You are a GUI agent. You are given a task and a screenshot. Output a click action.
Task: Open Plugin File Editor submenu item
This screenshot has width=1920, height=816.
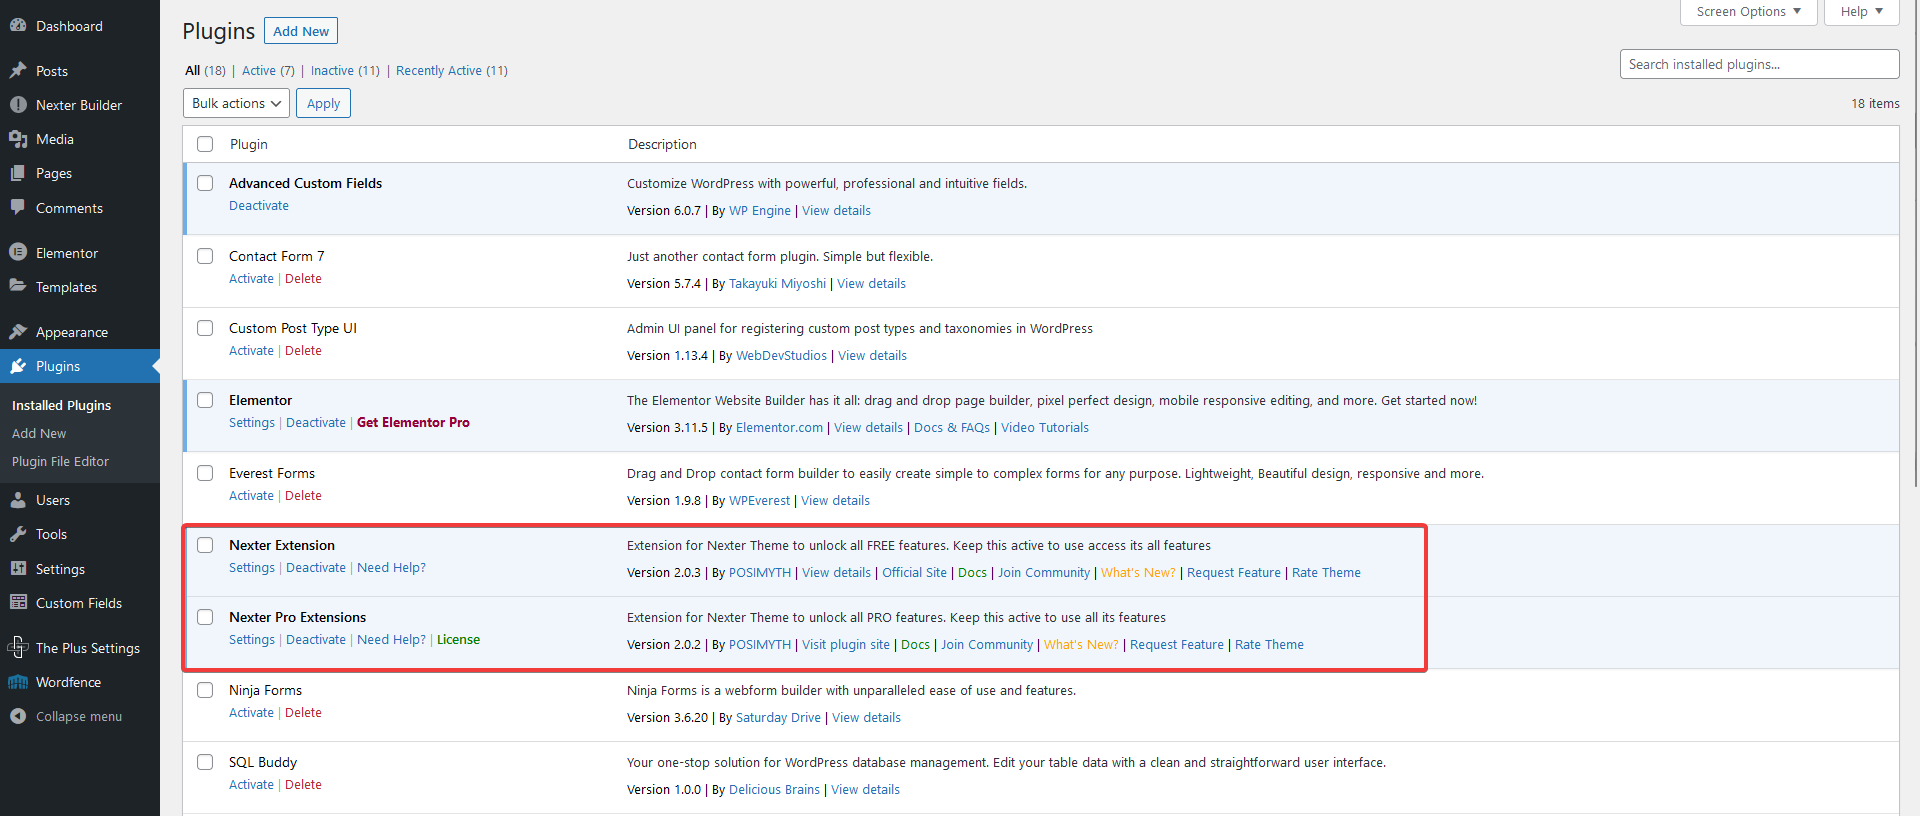click(60, 461)
